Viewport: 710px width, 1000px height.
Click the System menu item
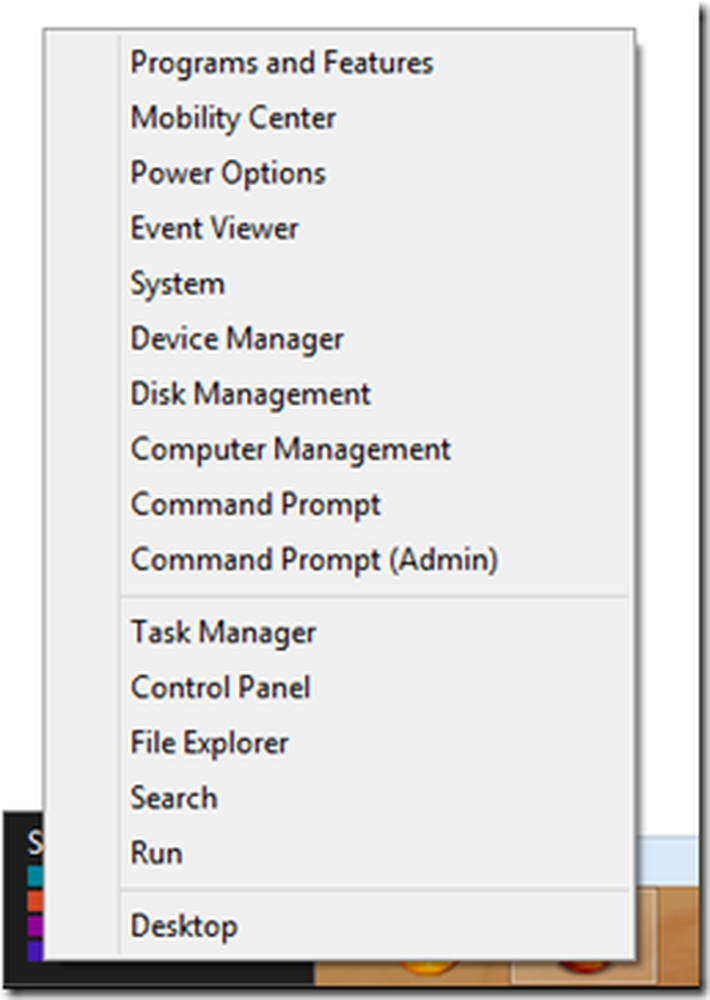click(x=177, y=283)
